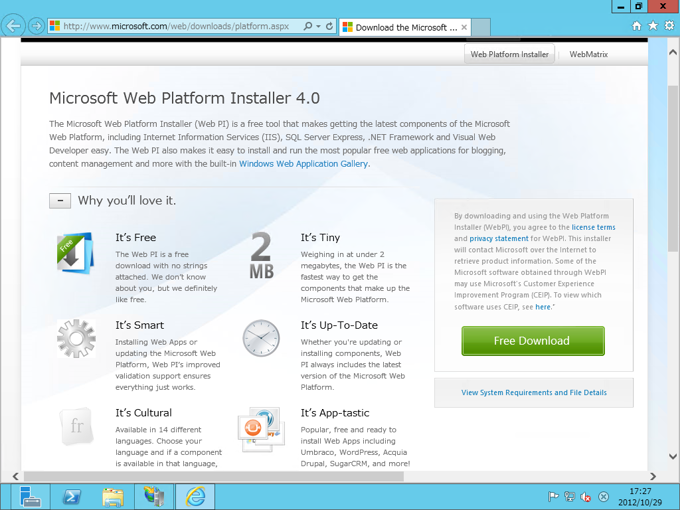Click Internet Explorer taskbar icon
680x510 pixels.
[195, 497]
